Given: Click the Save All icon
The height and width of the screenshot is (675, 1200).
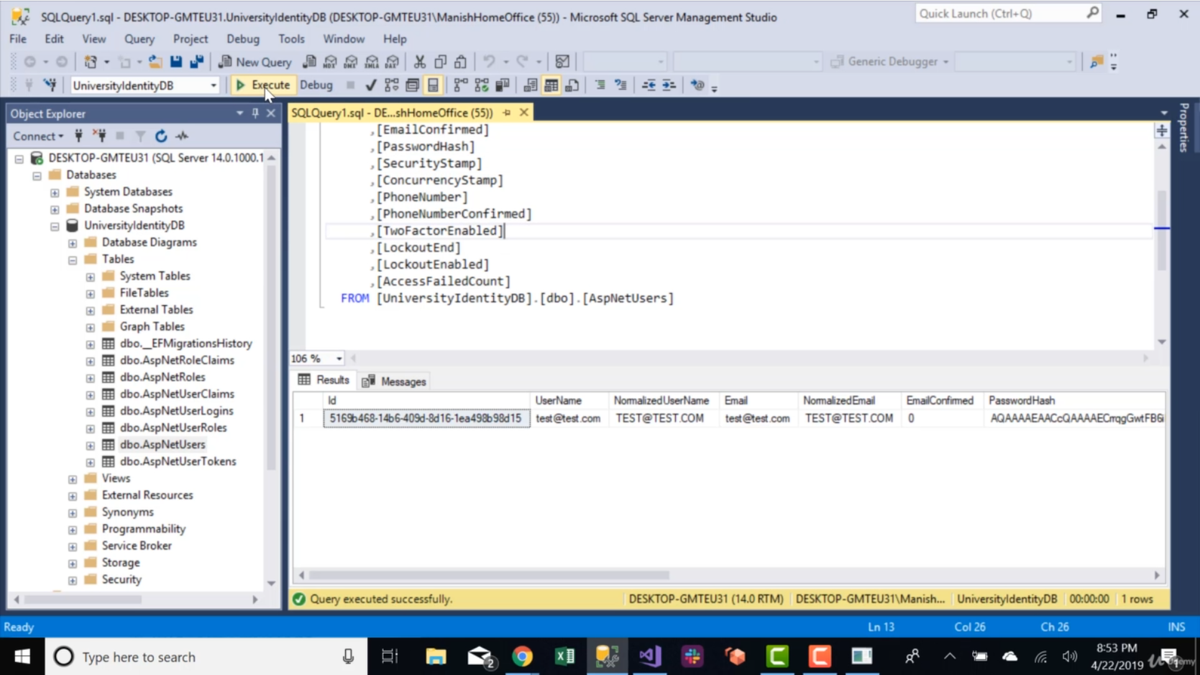Looking at the screenshot, I should tap(196, 62).
